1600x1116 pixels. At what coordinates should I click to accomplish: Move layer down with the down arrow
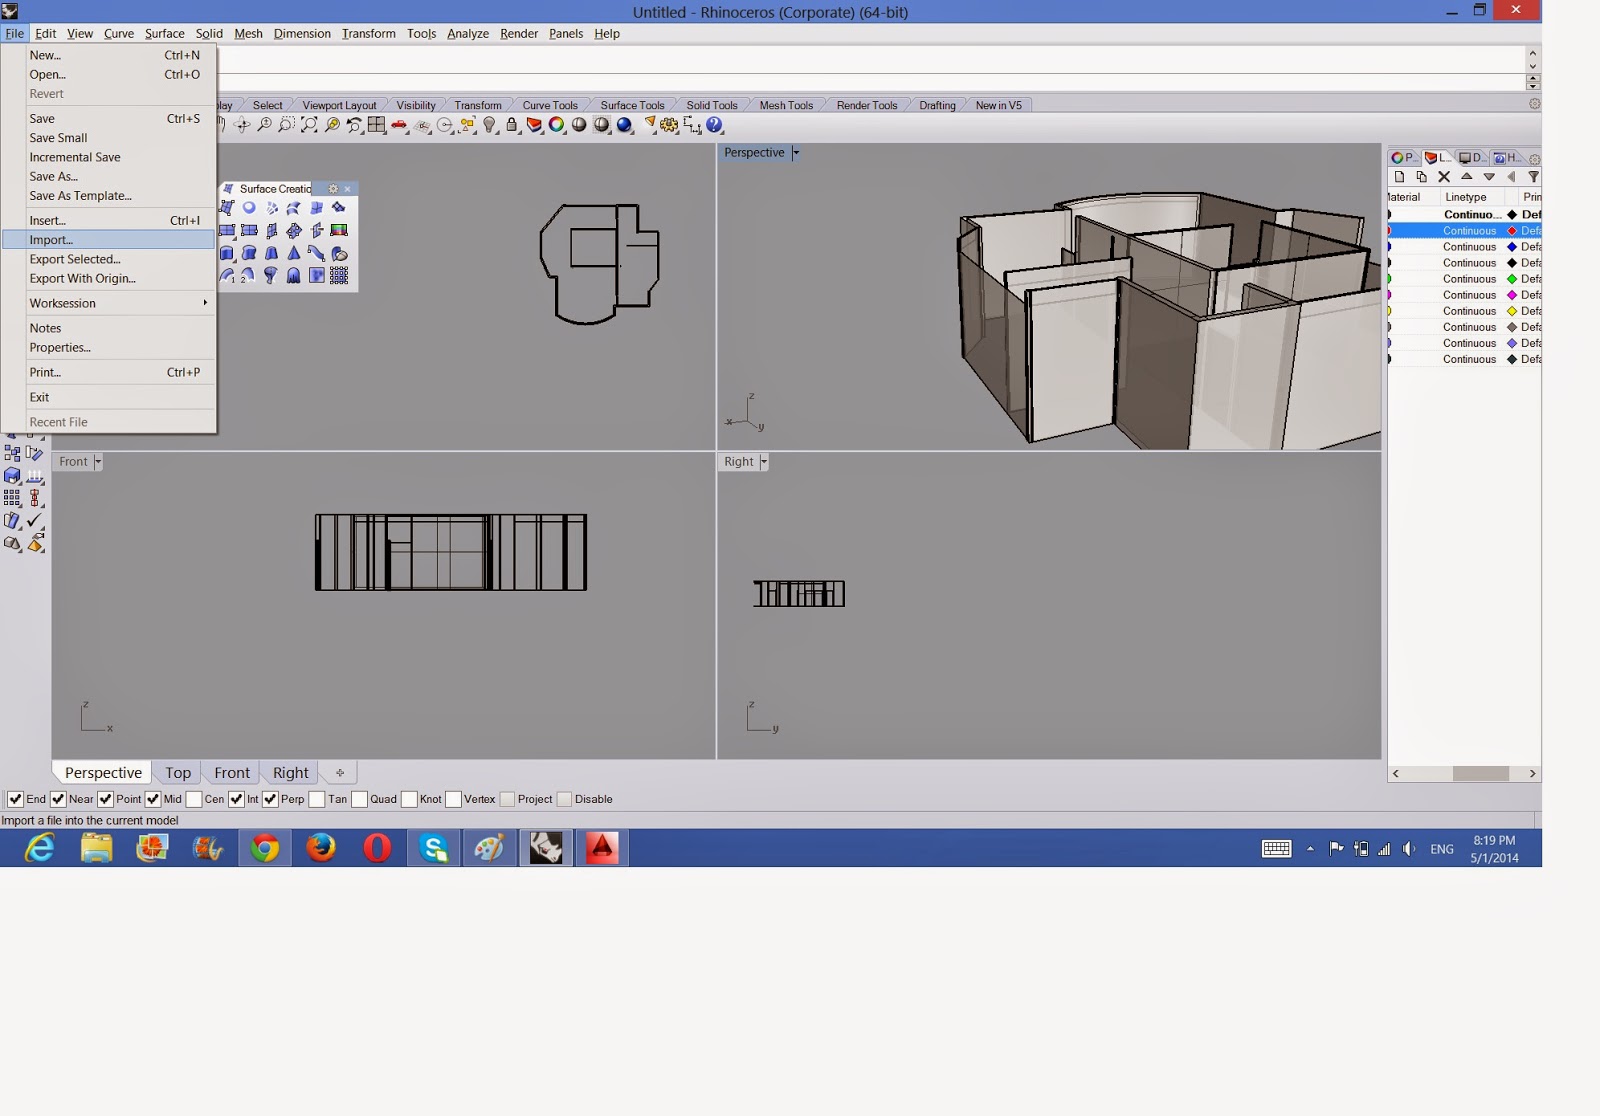point(1489,177)
